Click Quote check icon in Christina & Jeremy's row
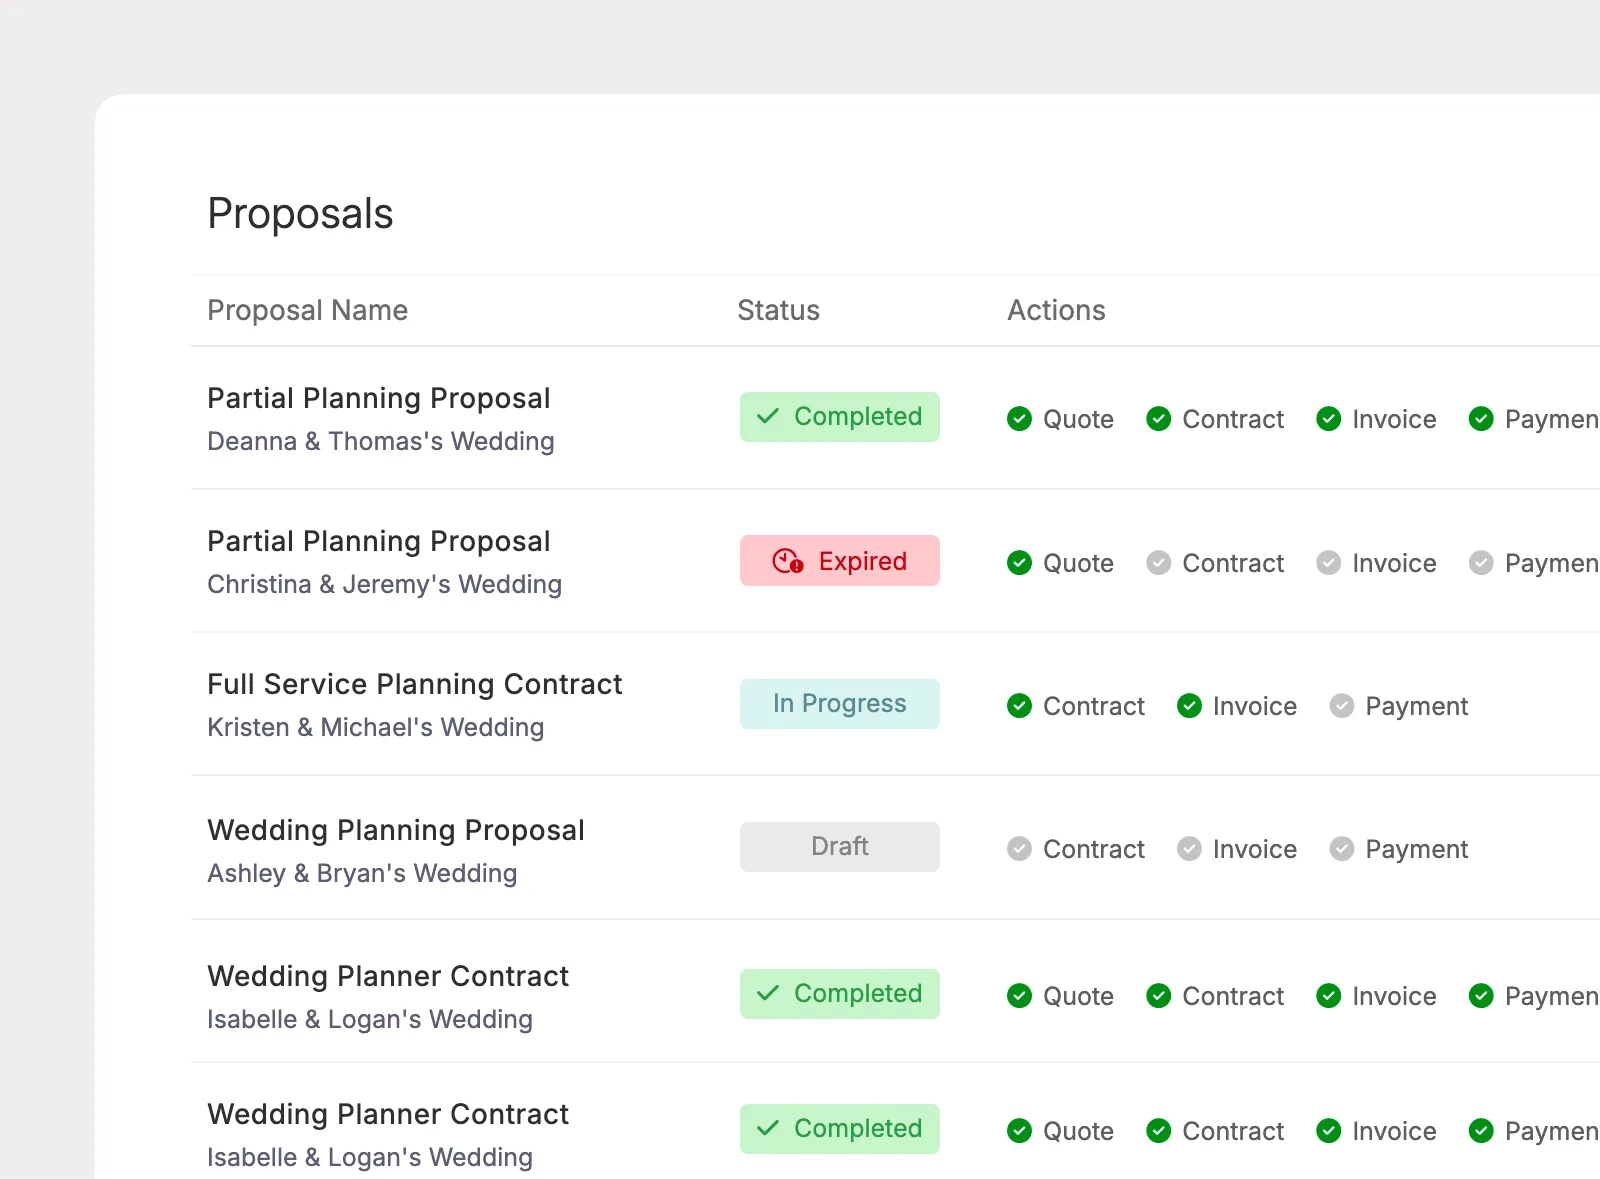This screenshot has height=1179, width=1600. pos(1019,563)
